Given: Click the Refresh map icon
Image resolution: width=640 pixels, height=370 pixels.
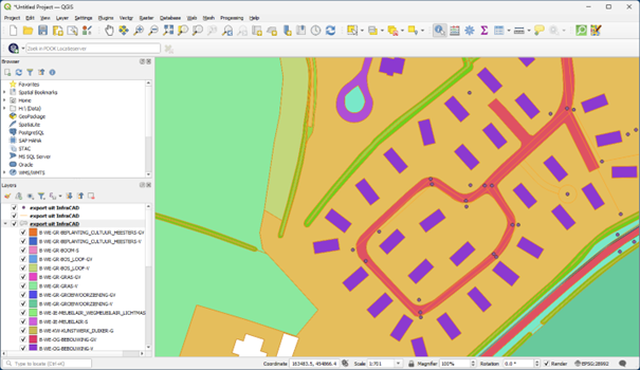Looking at the screenshot, I should tap(330, 31).
